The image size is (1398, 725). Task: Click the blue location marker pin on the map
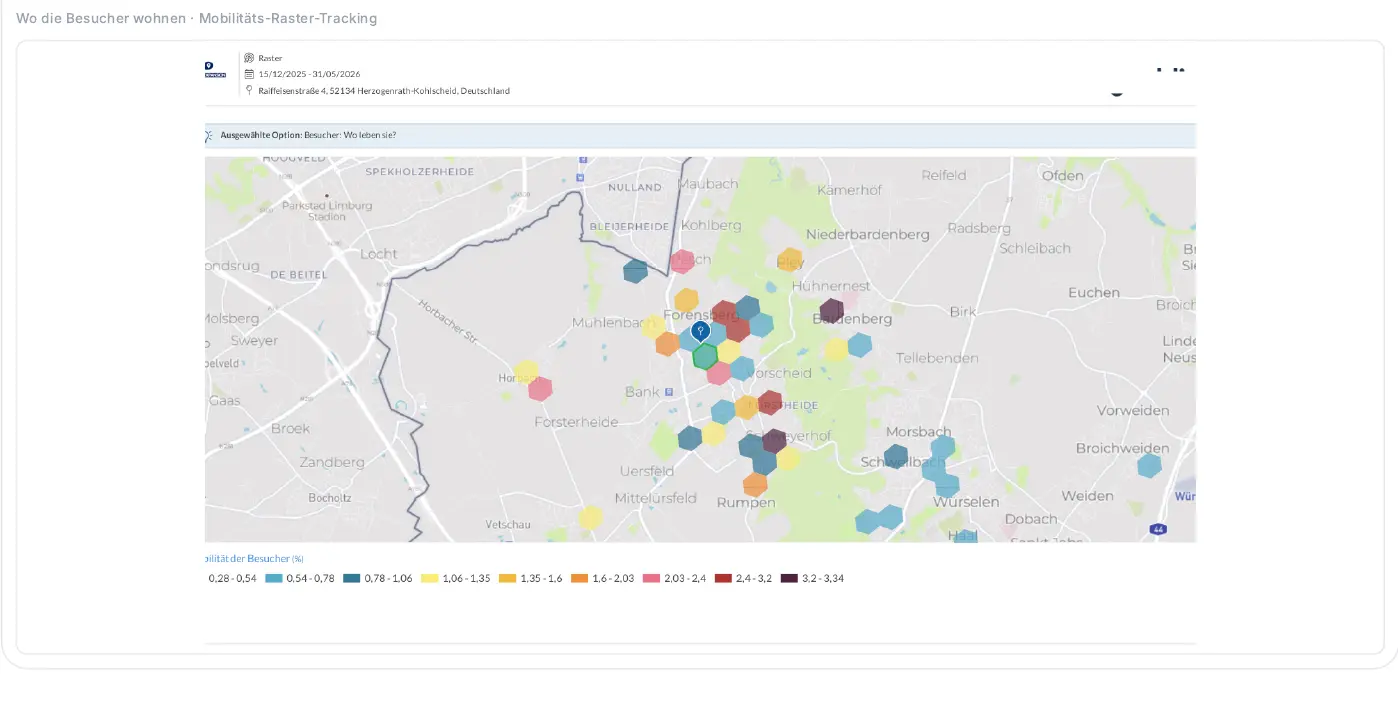click(701, 331)
